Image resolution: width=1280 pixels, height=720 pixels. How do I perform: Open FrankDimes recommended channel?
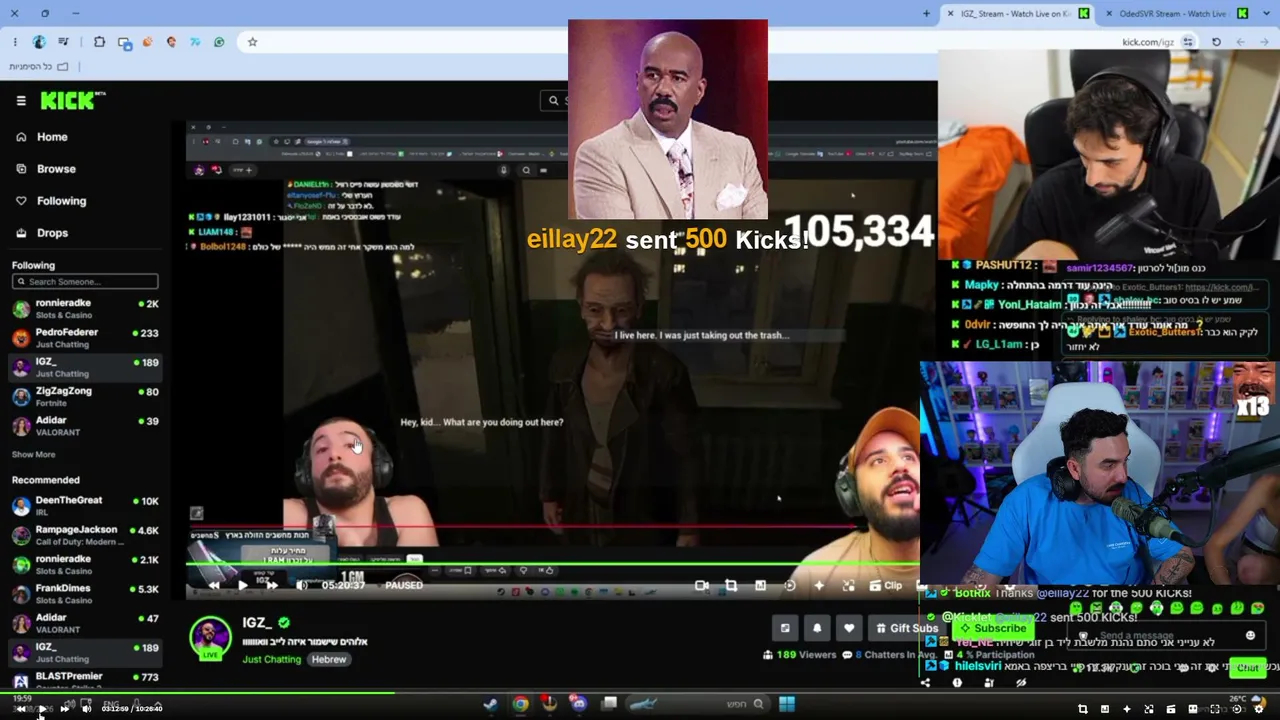[85, 594]
